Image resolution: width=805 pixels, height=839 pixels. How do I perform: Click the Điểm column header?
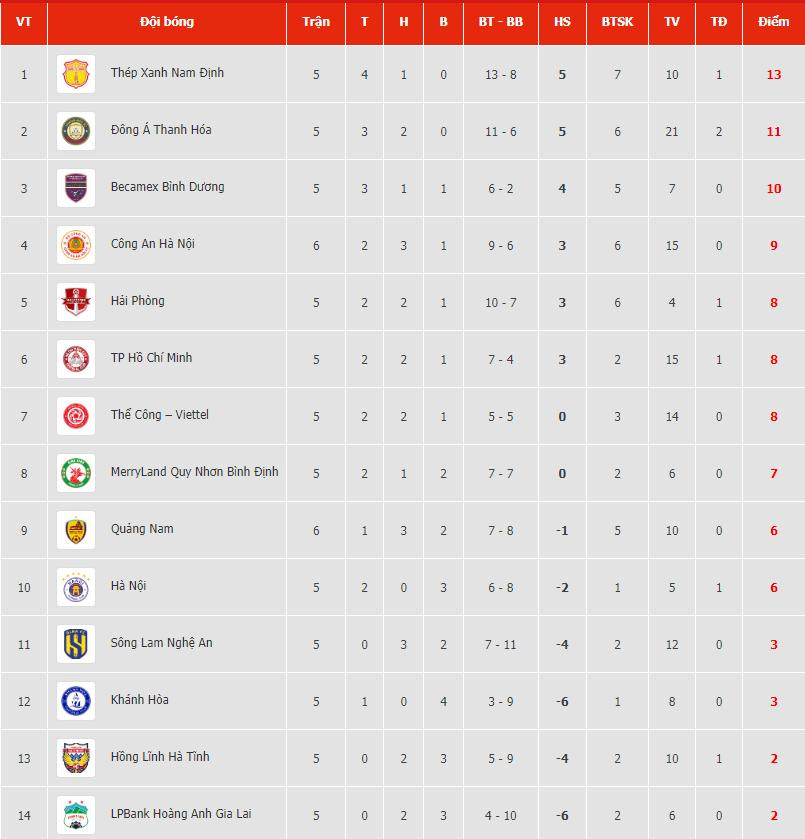point(773,21)
